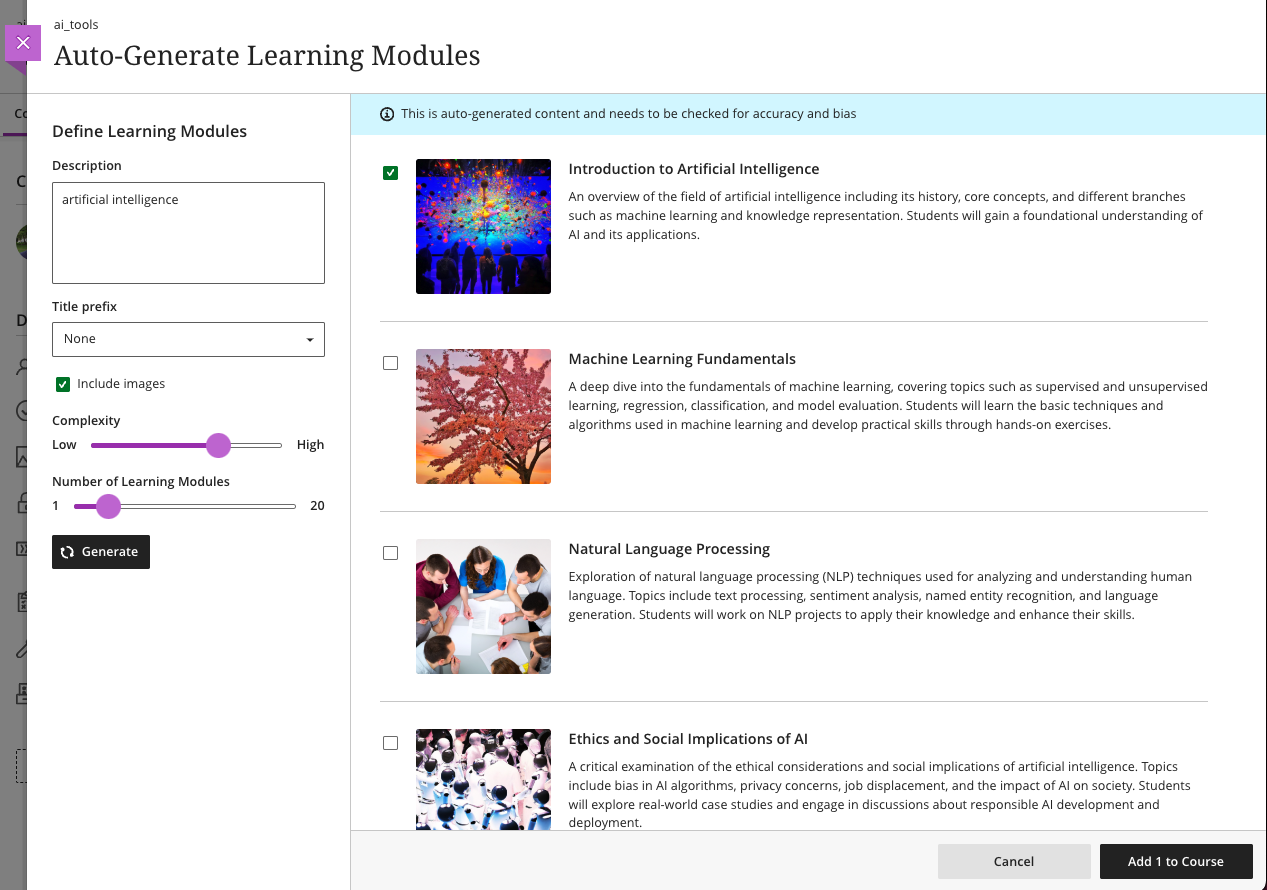
Task: Toggle the Include images checkbox
Action: (63, 384)
